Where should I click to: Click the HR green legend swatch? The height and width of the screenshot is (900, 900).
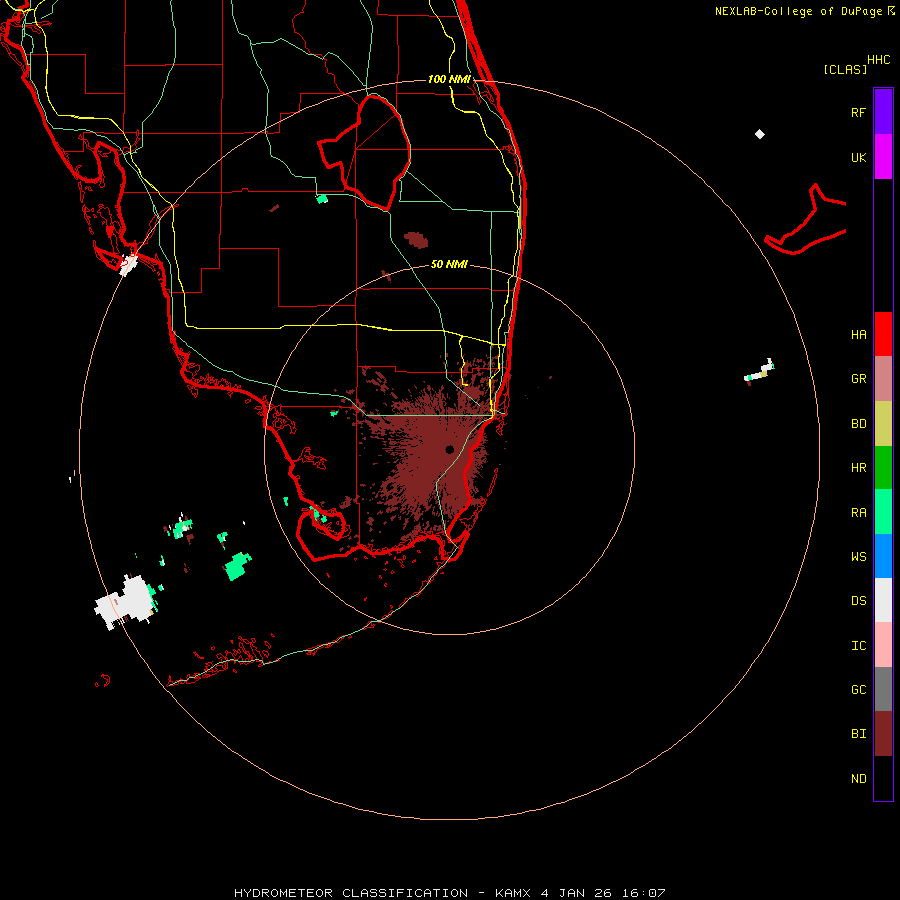point(883,467)
